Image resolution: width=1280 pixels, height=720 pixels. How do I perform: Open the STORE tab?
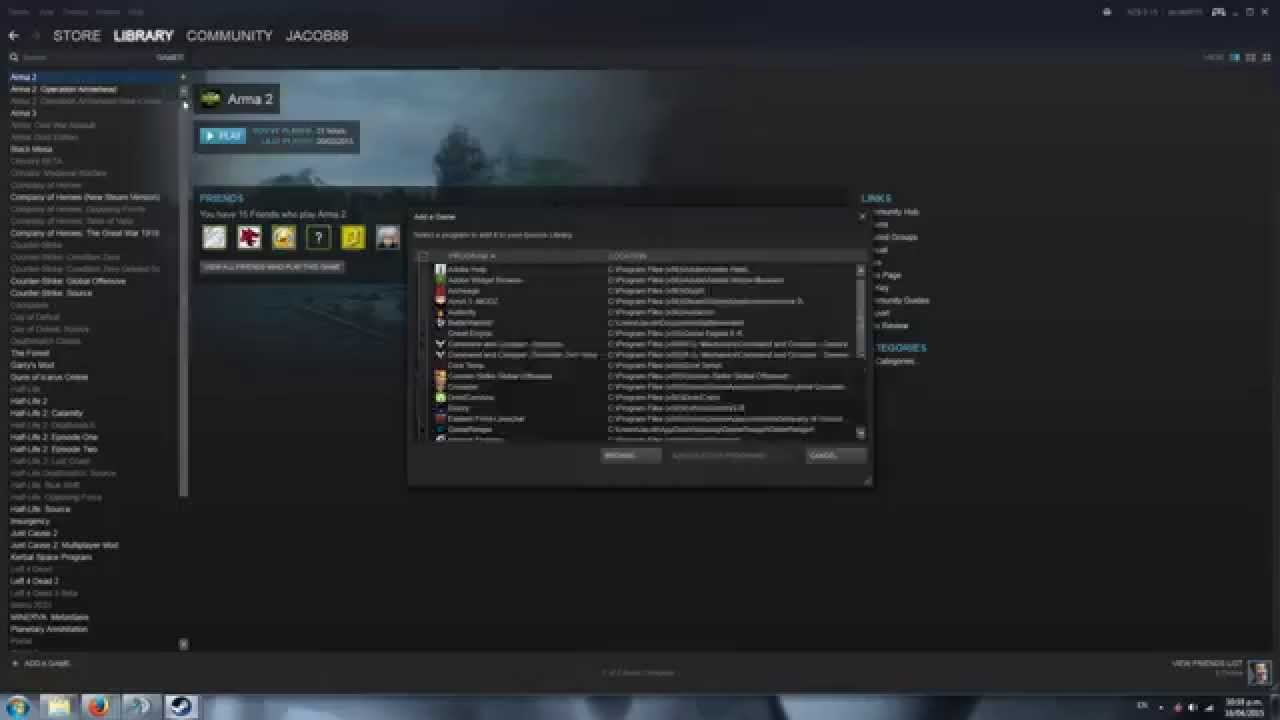tap(77, 36)
